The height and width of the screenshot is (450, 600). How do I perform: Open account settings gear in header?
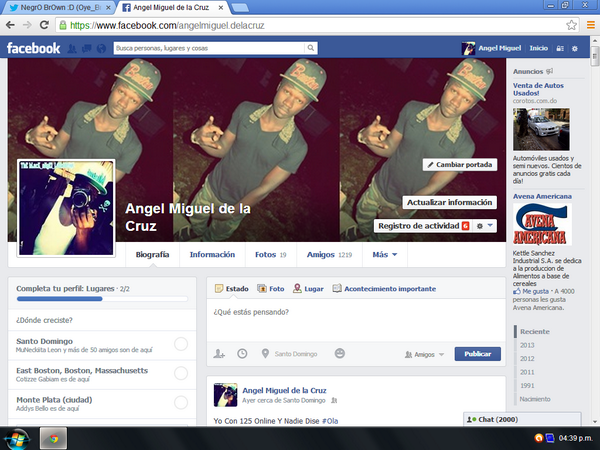[575, 49]
